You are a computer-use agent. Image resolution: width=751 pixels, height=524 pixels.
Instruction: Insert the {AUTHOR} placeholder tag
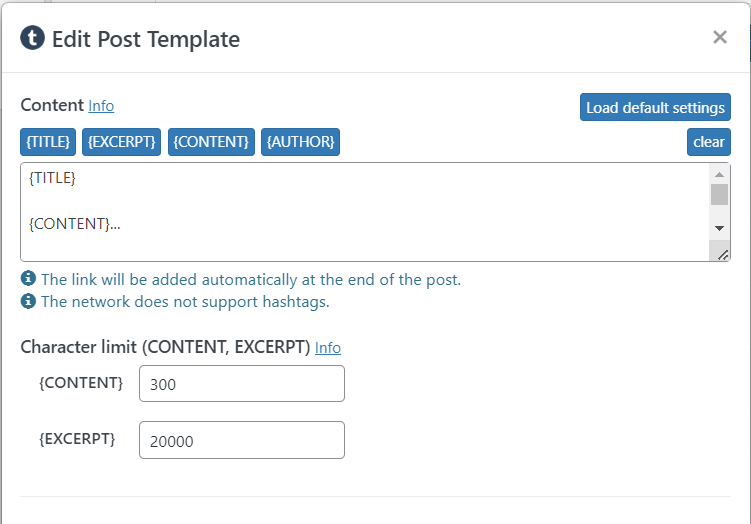coord(301,142)
